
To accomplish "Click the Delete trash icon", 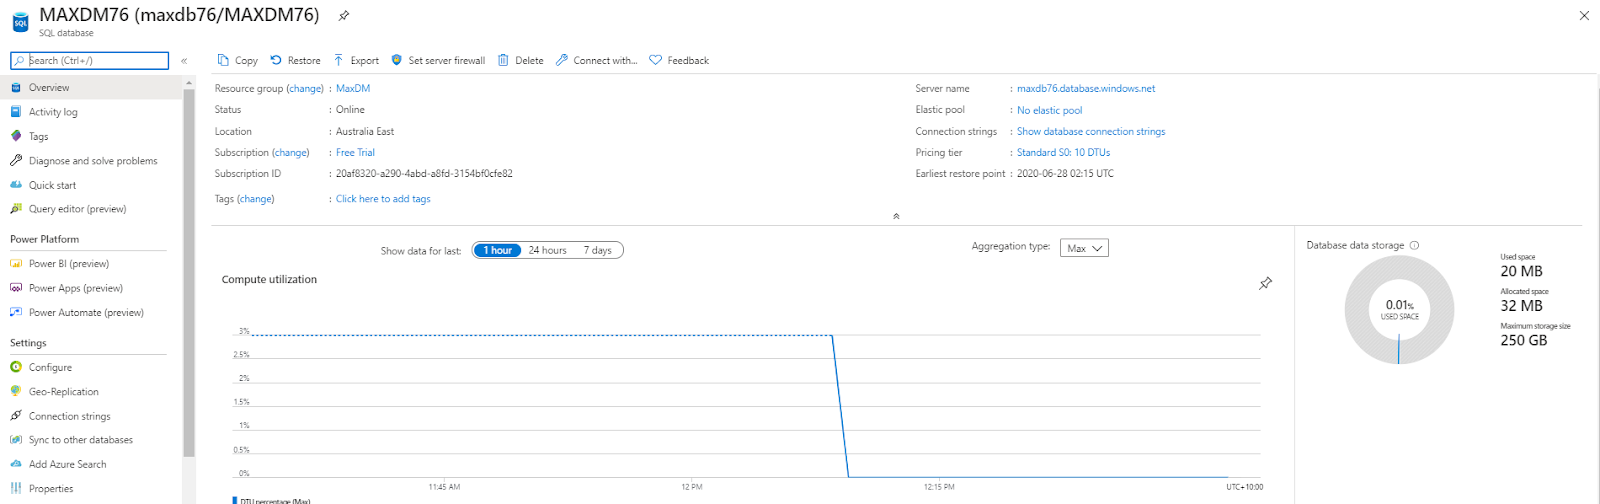I will [x=504, y=60].
